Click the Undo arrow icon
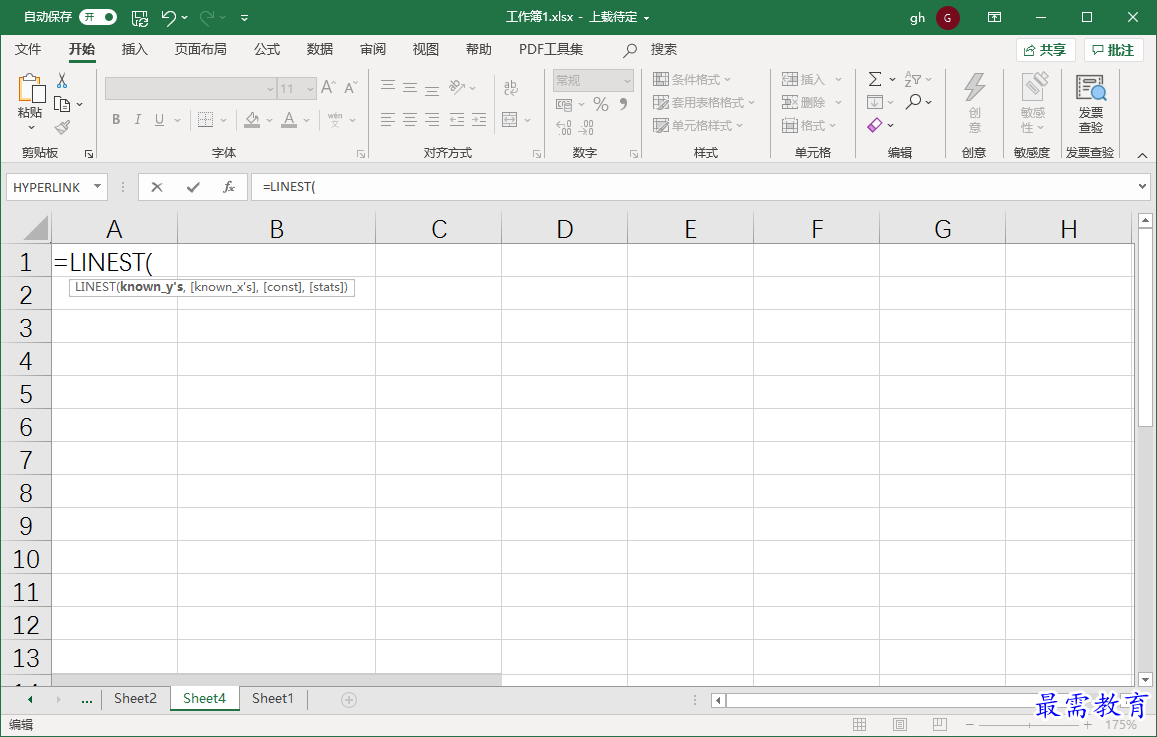The image size is (1157, 737). pos(169,18)
